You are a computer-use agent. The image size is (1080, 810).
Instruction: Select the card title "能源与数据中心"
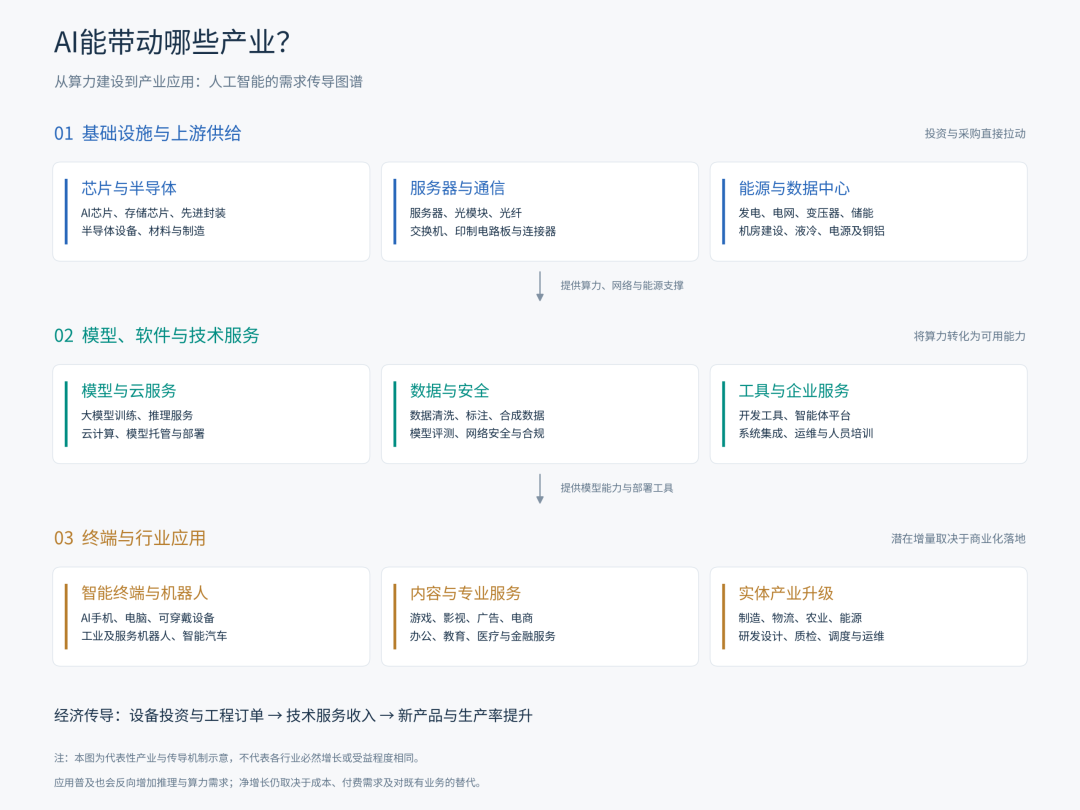click(794, 188)
